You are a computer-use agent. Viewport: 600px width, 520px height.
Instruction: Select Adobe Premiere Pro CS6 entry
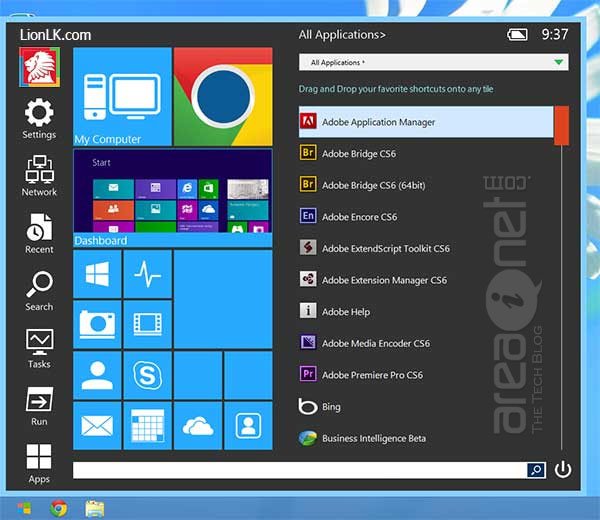click(x=426, y=375)
